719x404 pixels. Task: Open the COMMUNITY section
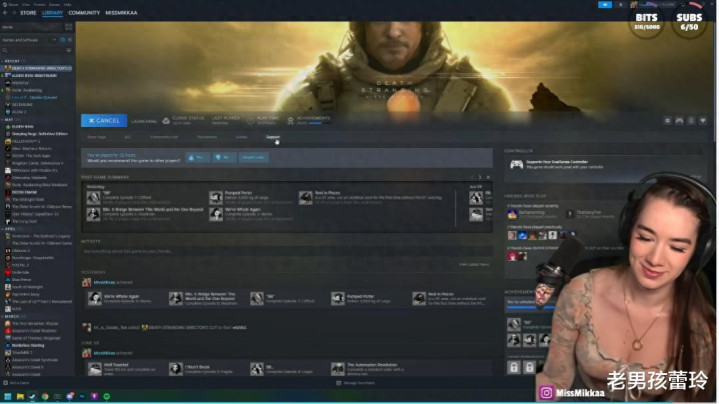pyautogui.click(x=84, y=13)
